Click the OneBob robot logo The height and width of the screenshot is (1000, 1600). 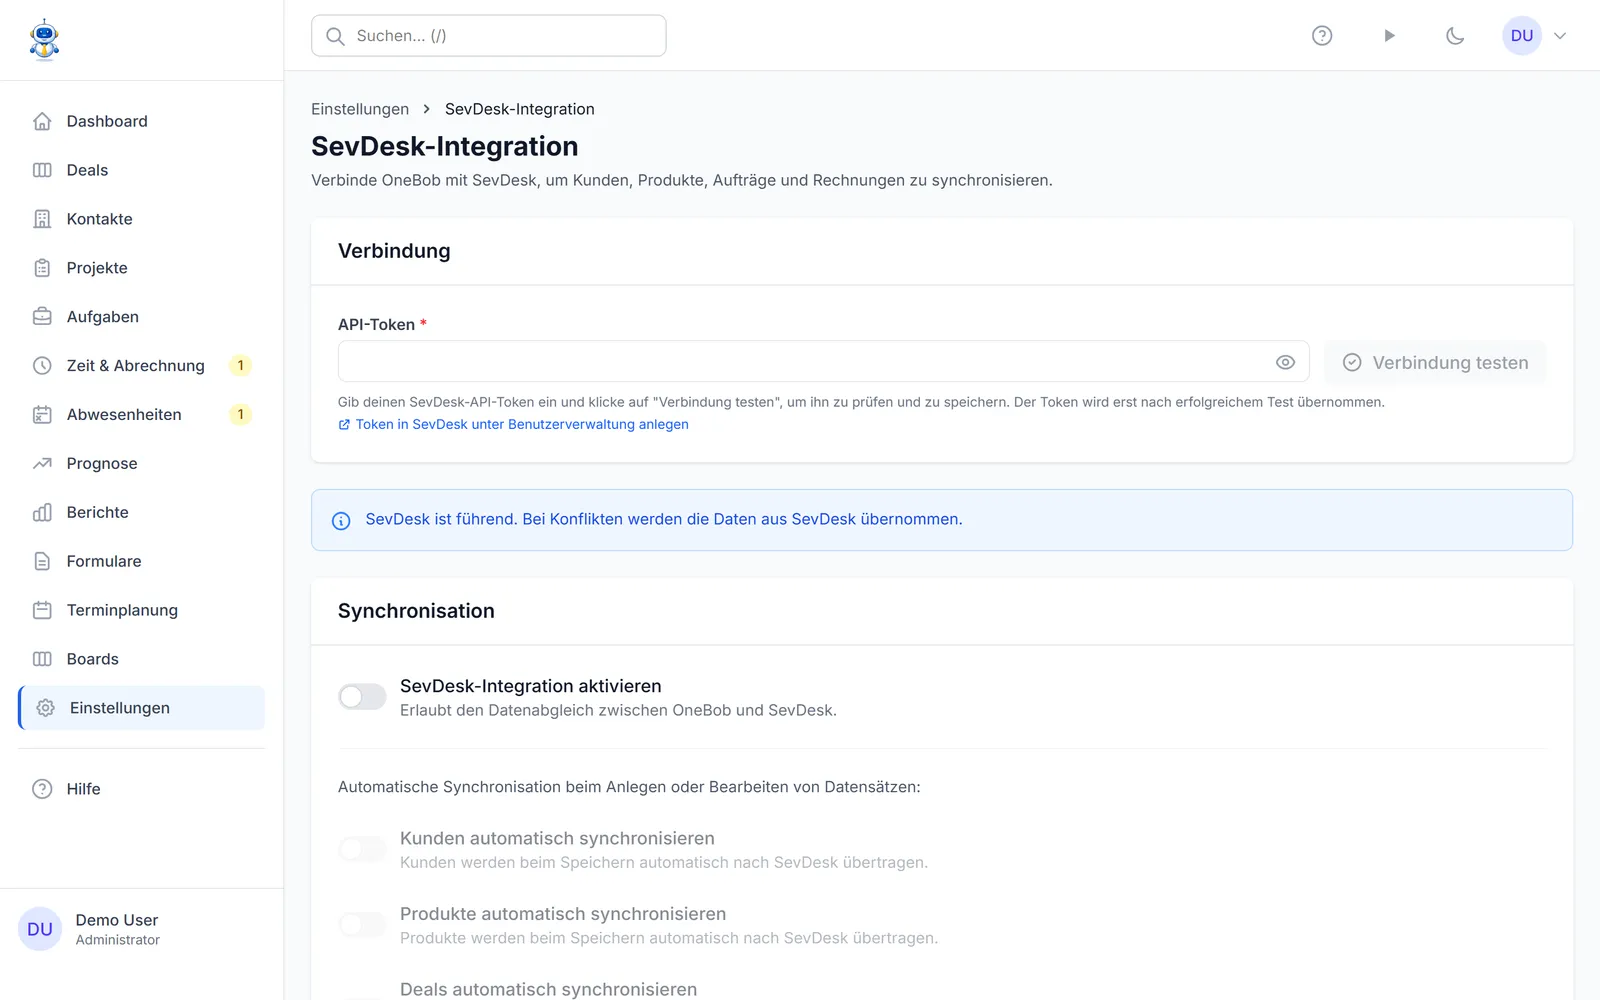44,40
